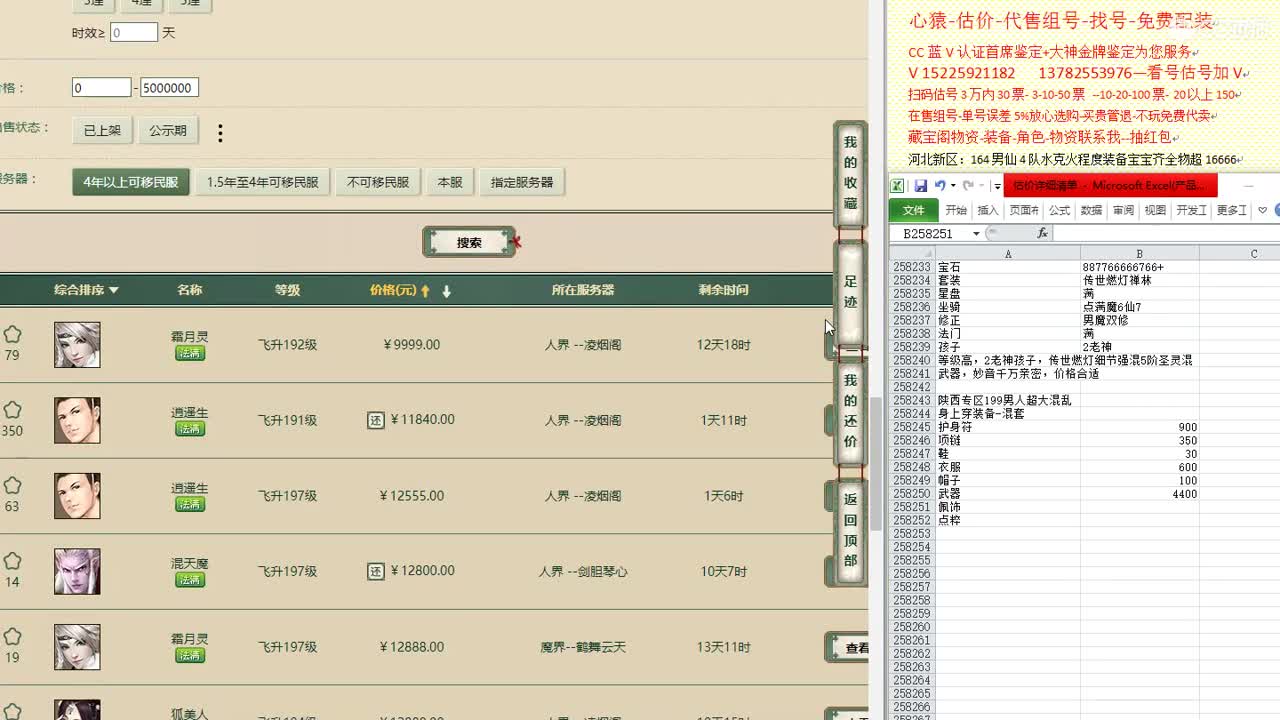
Task: Click the 价格(元) column header
Action: tap(393, 290)
